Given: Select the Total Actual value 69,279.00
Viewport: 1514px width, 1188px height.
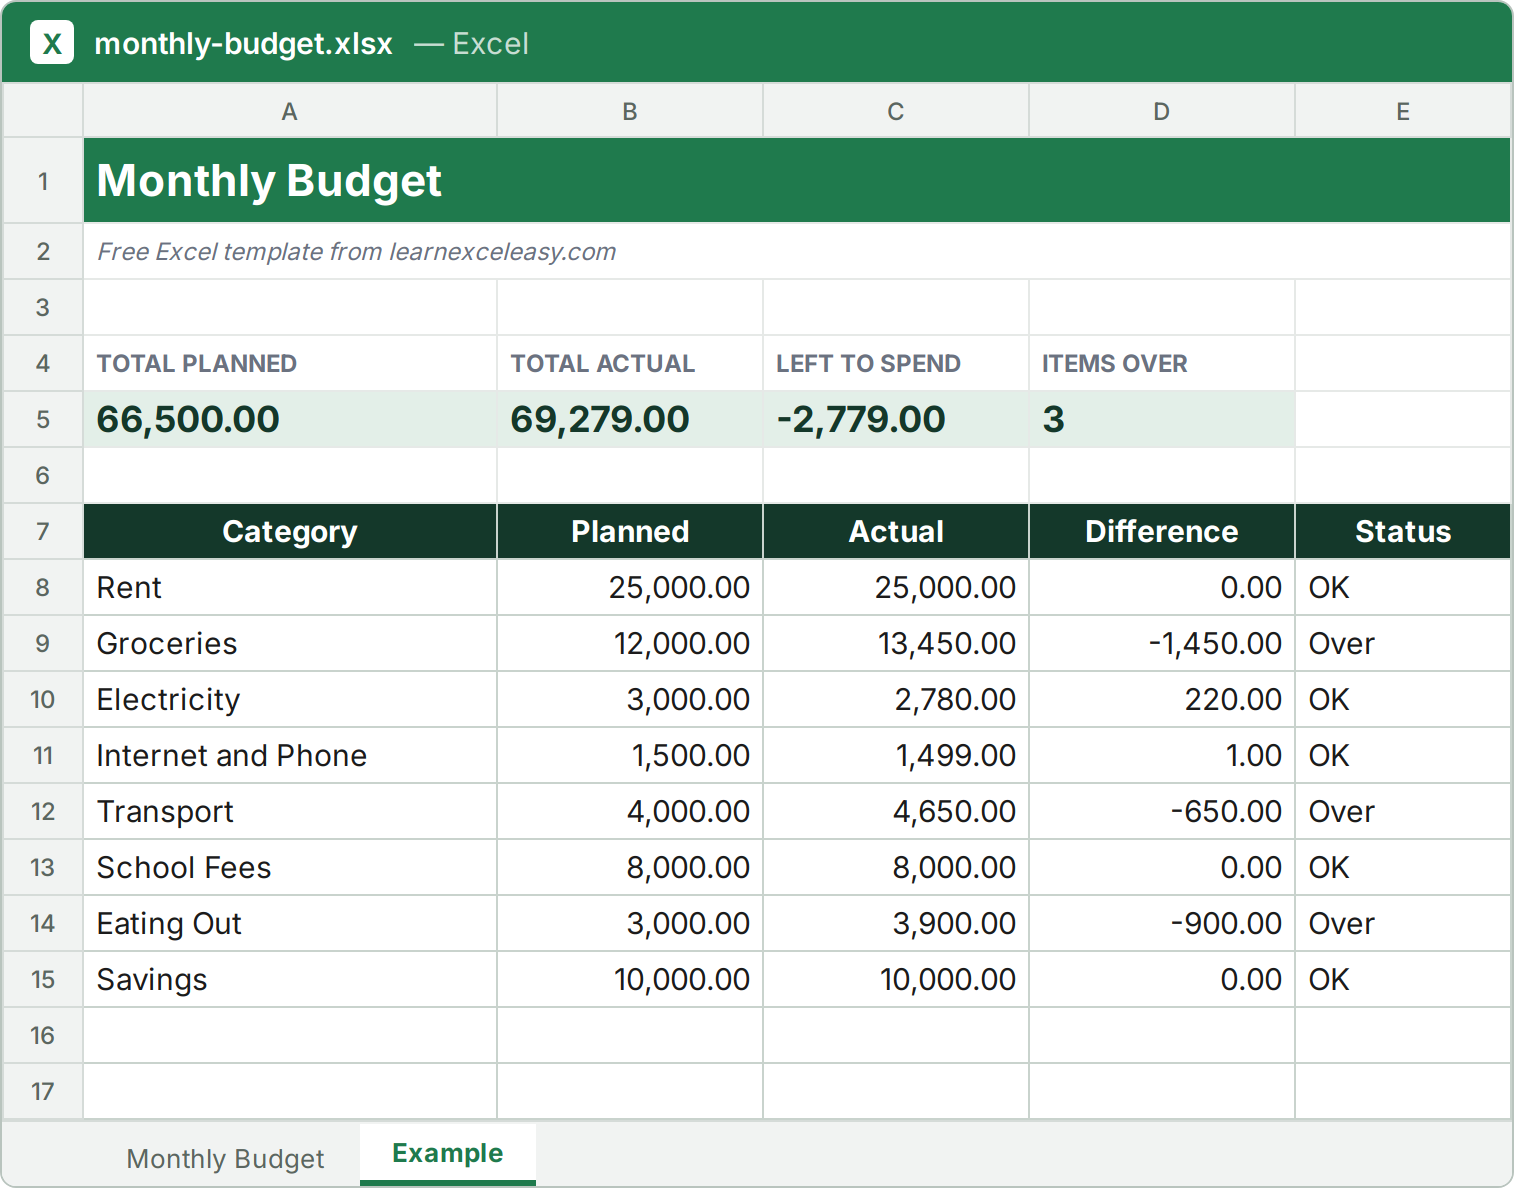Looking at the screenshot, I should coord(630,419).
